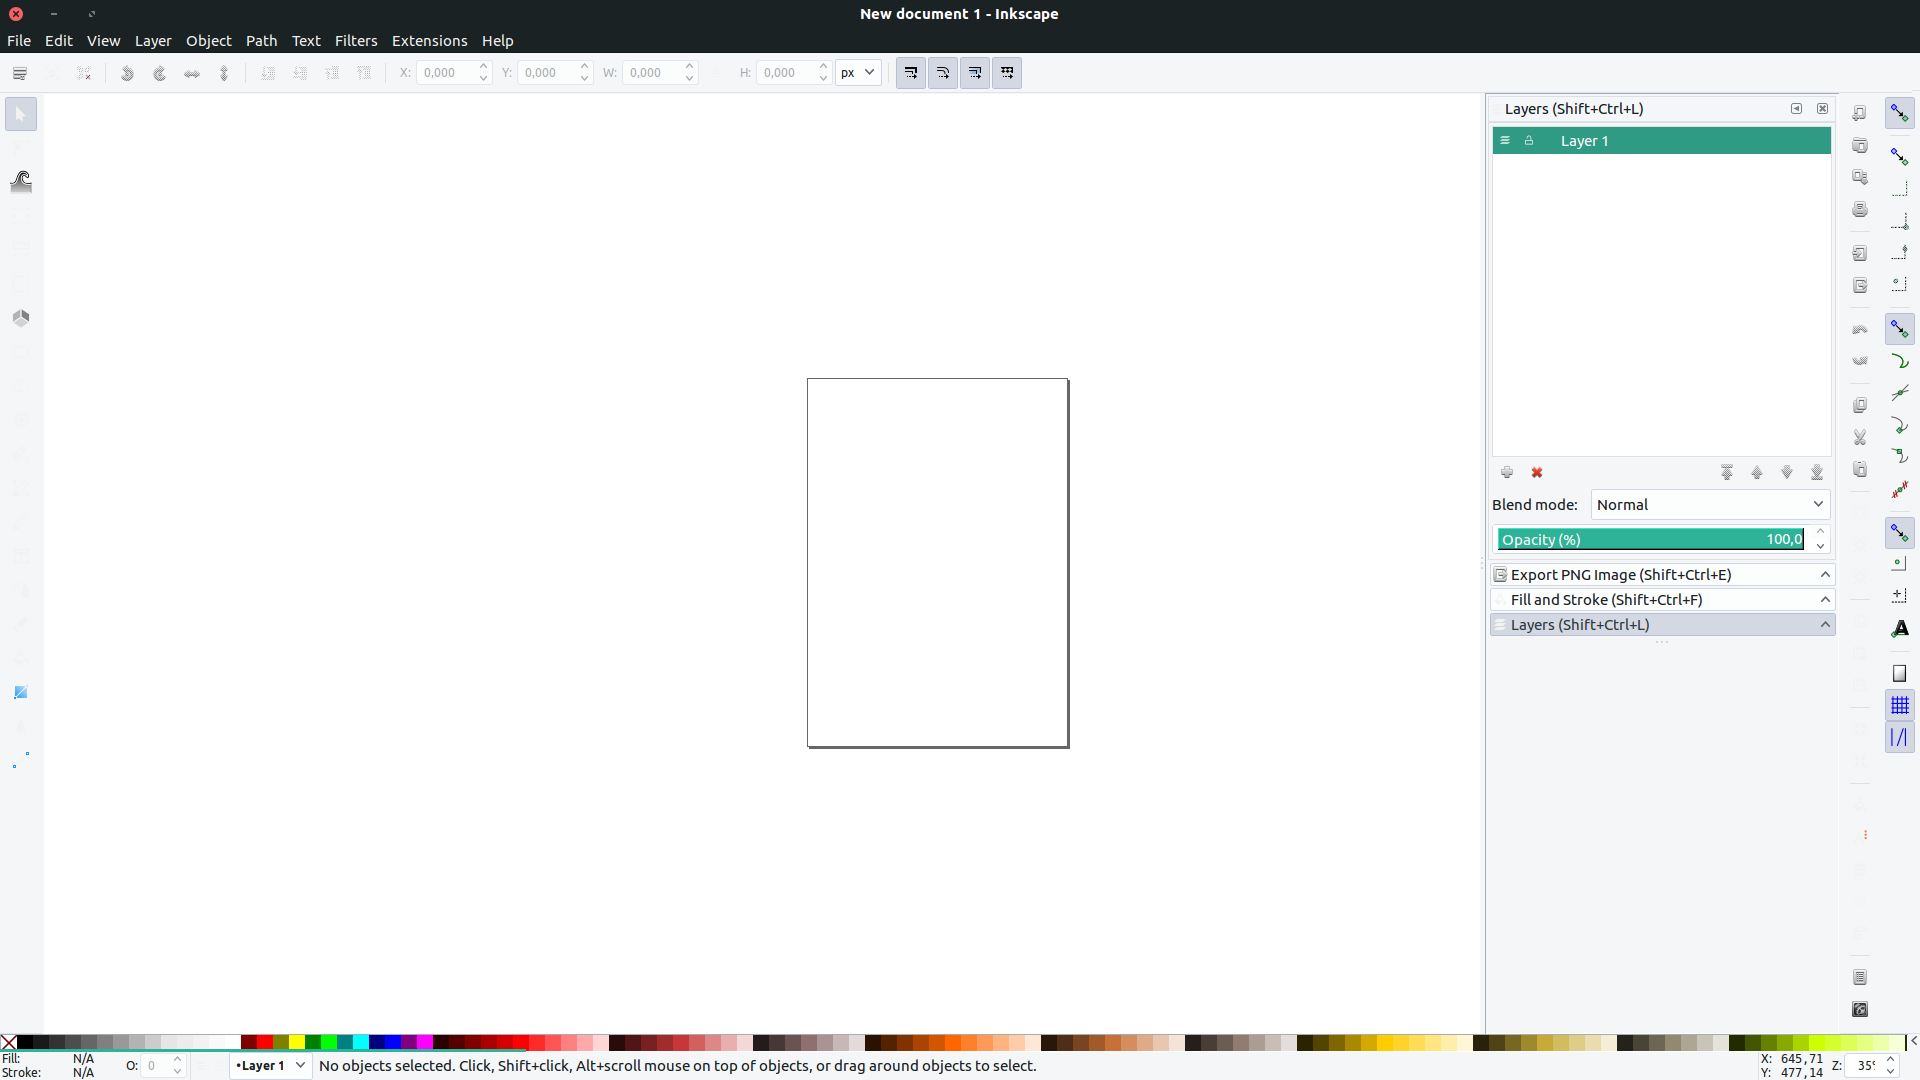Image resolution: width=1920 pixels, height=1080 pixels.
Task: Toggle snap to grids button
Action: tap(1900, 706)
